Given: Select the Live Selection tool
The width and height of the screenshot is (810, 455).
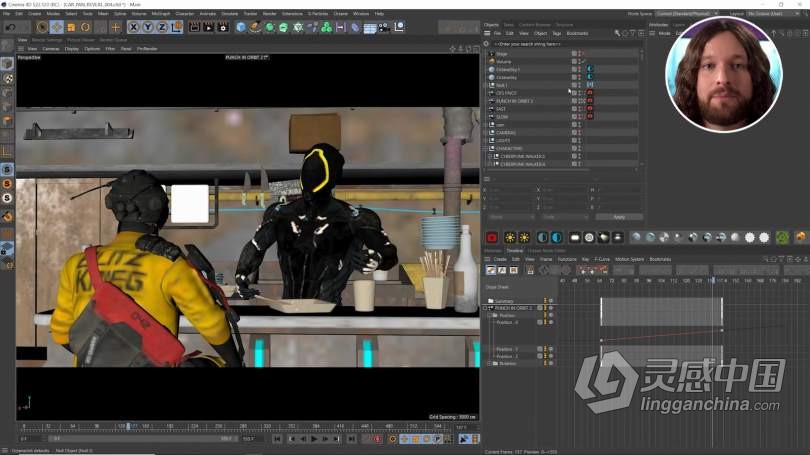Looking at the screenshot, I should point(42,27).
